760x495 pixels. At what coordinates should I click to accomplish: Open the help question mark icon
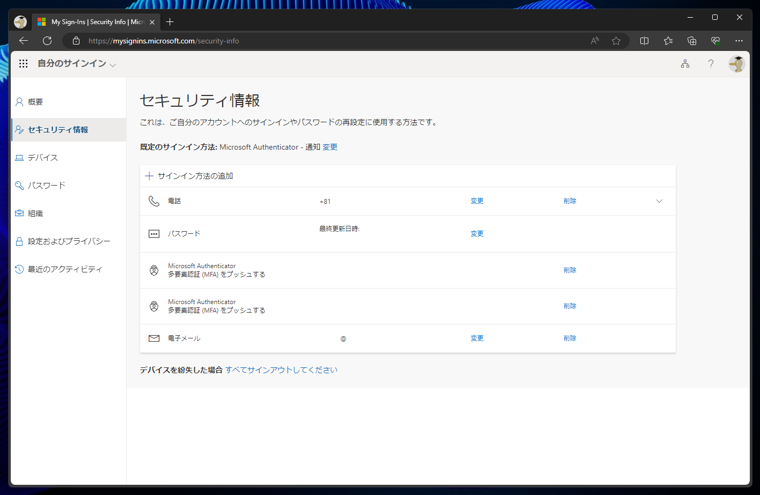tap(711, 64)
